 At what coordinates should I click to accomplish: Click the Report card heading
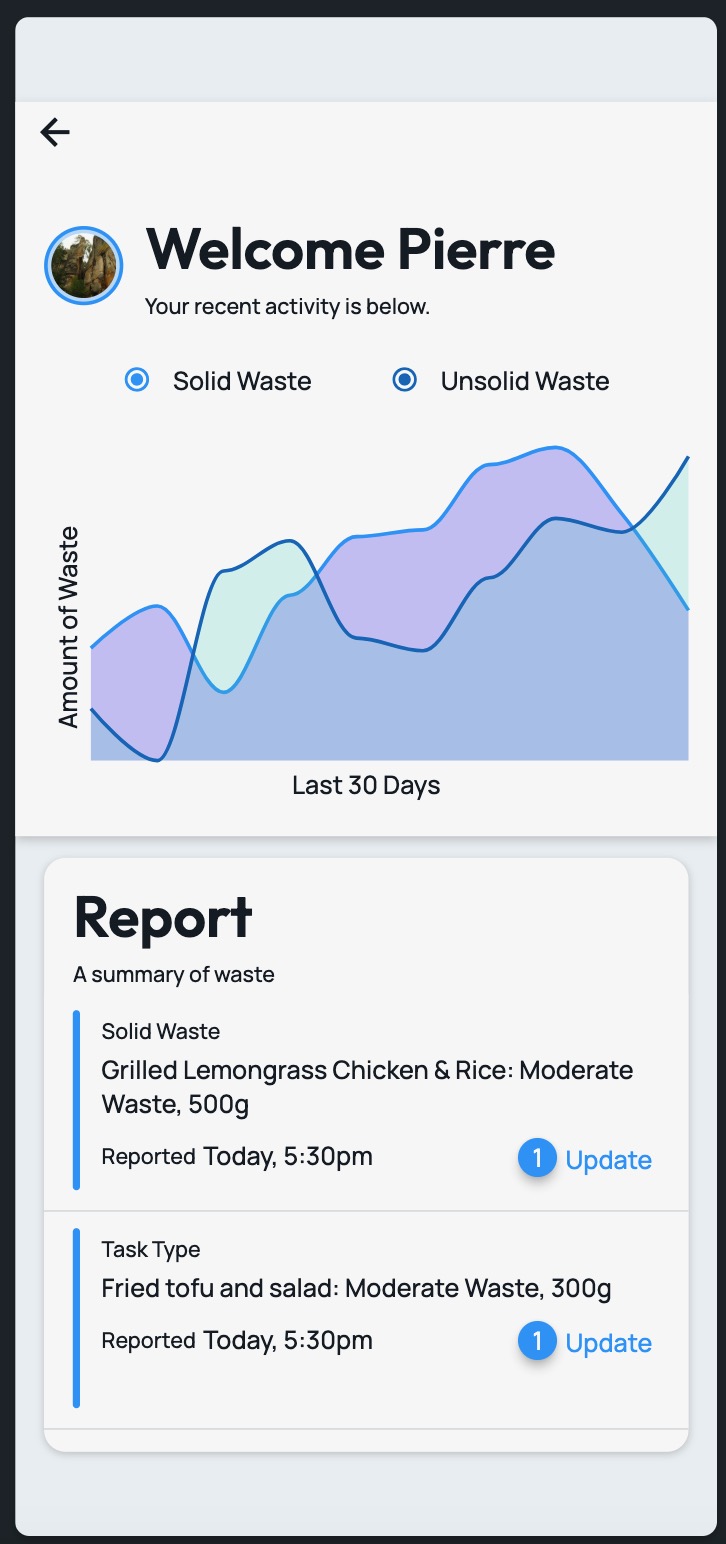tap(163, 917)
